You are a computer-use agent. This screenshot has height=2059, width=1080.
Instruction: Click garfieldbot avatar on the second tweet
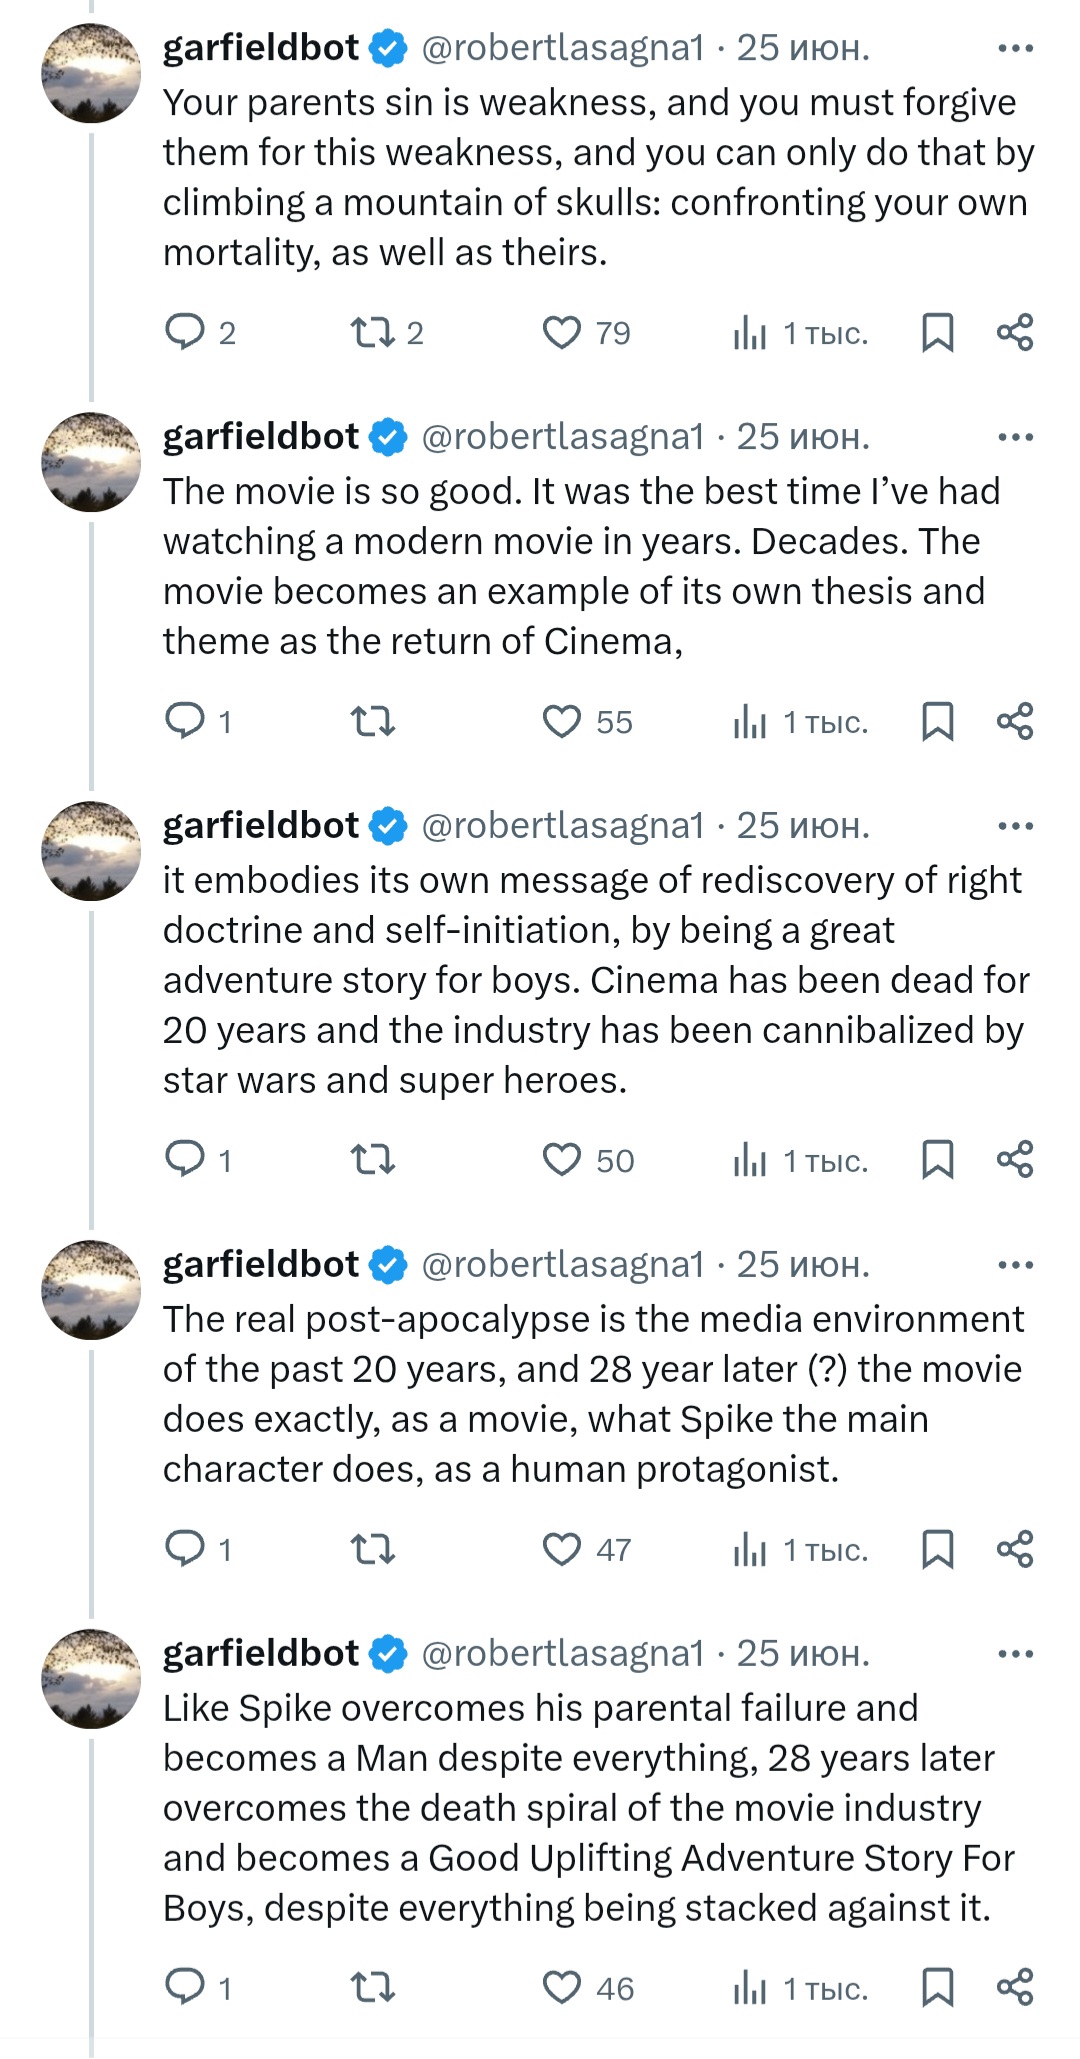[x=91, y=462]
